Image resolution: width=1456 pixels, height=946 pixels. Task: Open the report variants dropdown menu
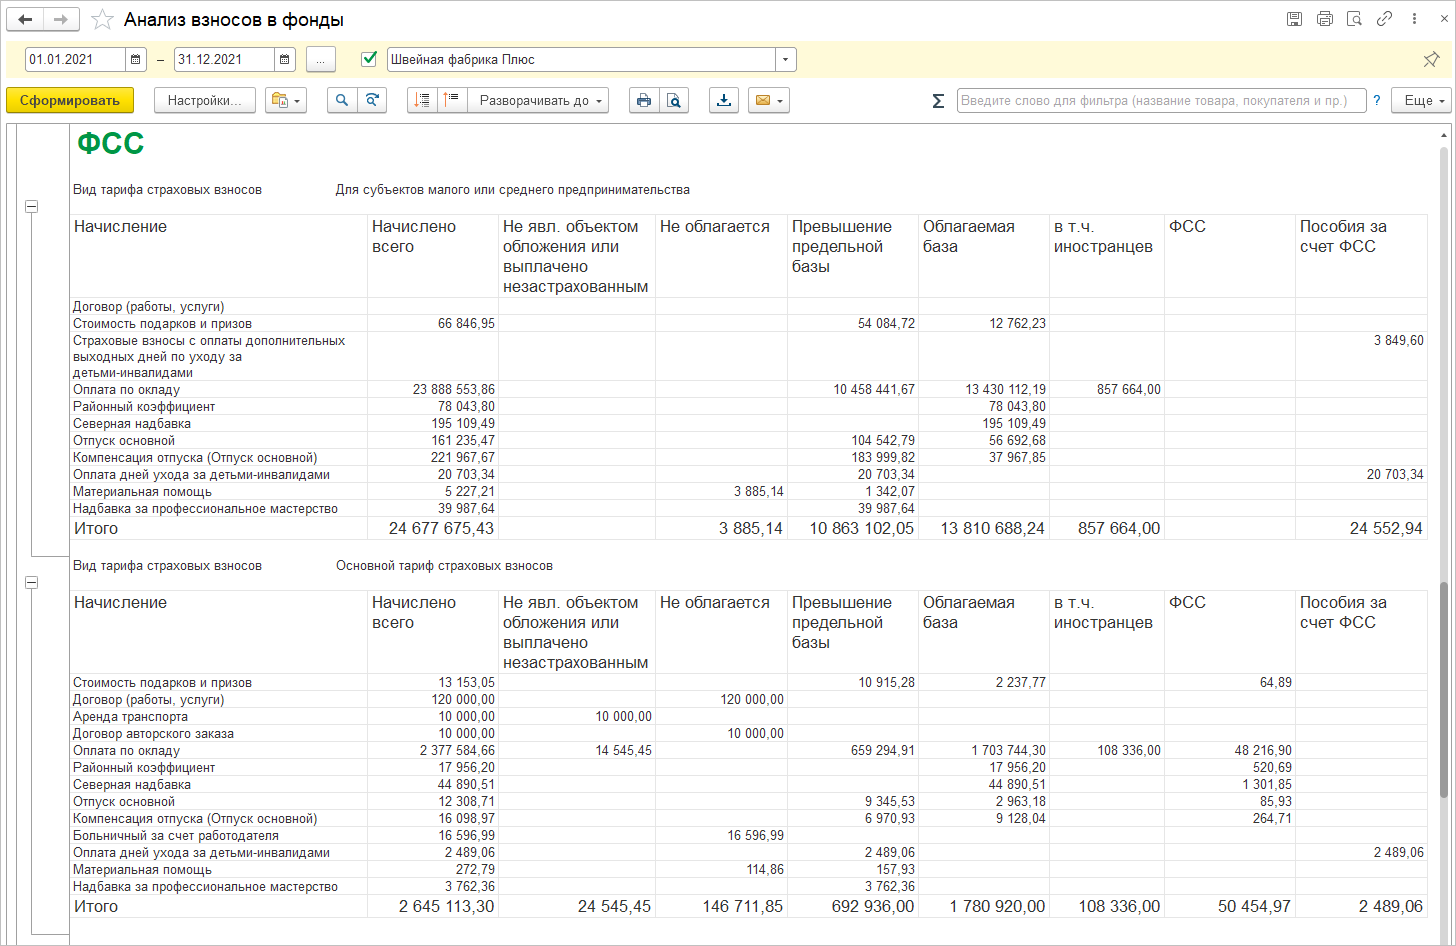pyautogui.click(x=286, y=100)
